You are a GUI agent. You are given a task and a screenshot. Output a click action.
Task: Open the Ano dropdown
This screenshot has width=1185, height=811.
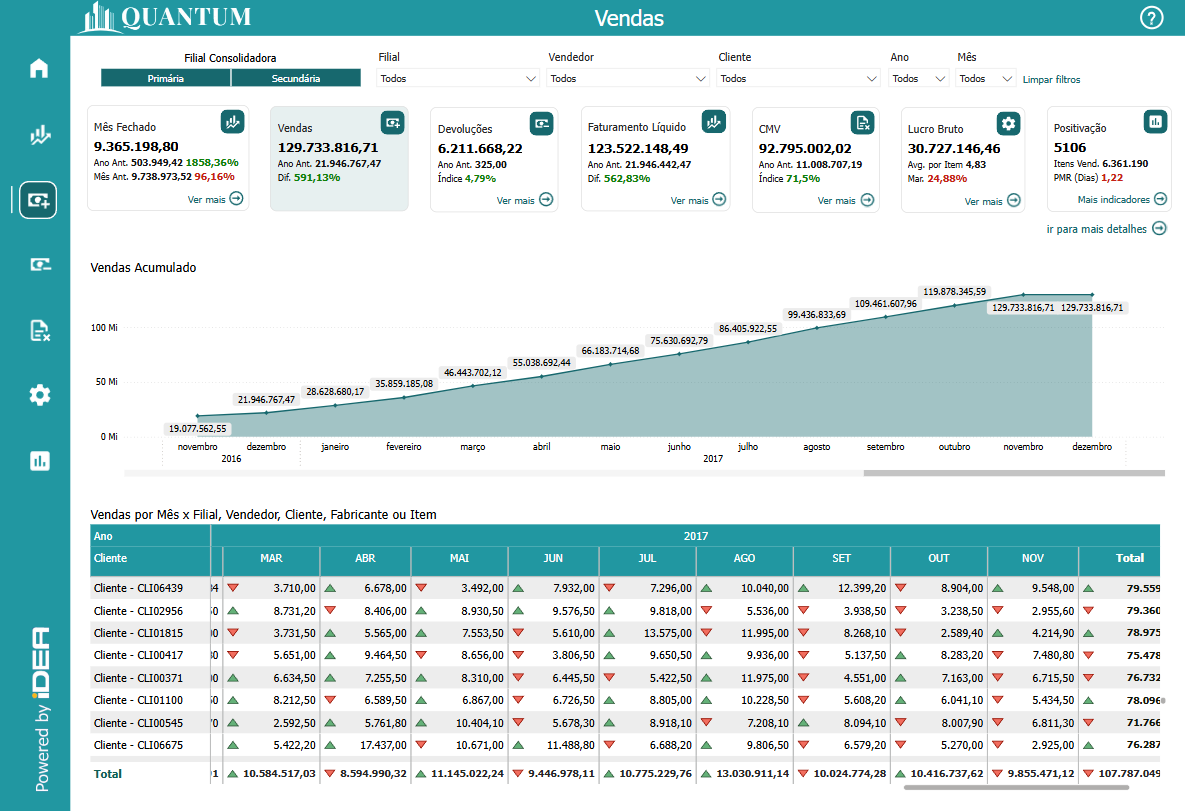(x=919, y=79)
